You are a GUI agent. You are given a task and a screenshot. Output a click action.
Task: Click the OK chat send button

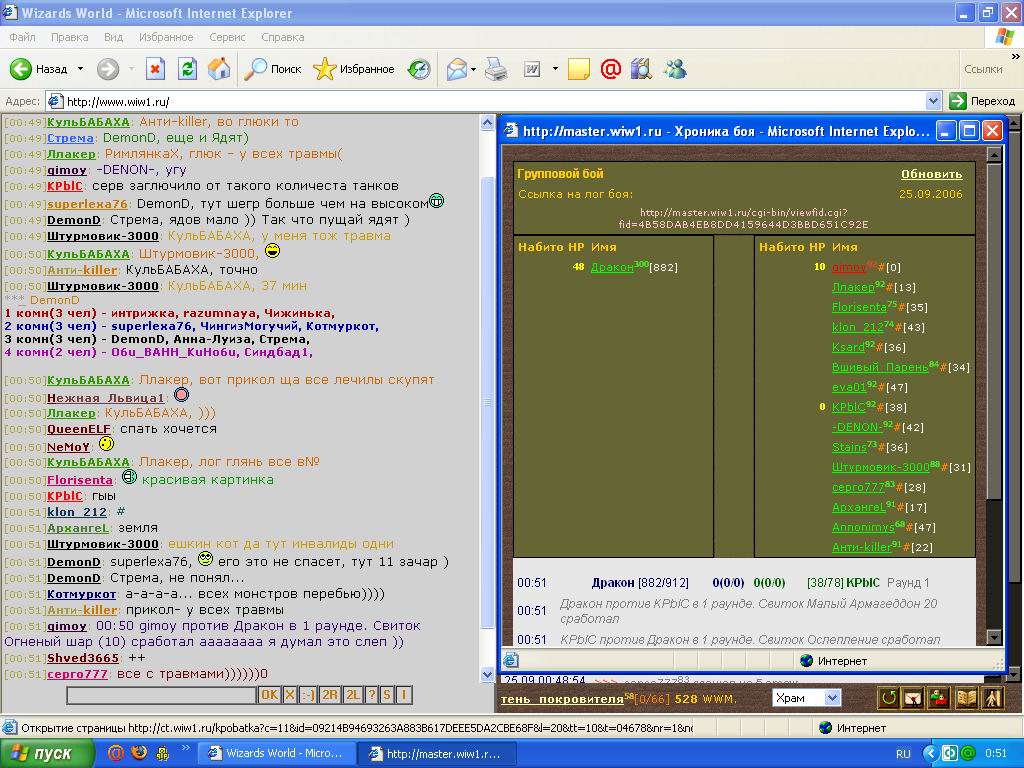(x=269, y=695)
